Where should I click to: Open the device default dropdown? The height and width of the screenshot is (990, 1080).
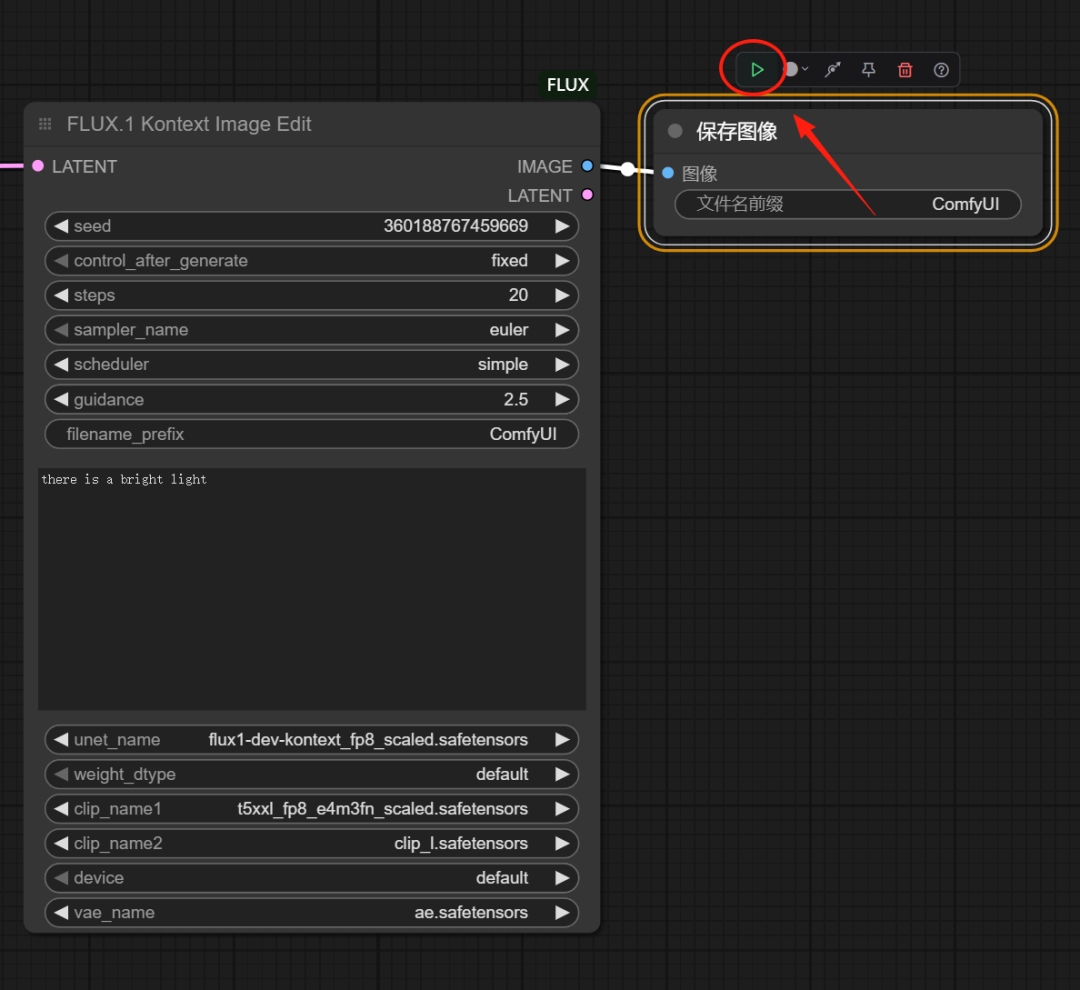pyautogui.click(x=311, y=878)
